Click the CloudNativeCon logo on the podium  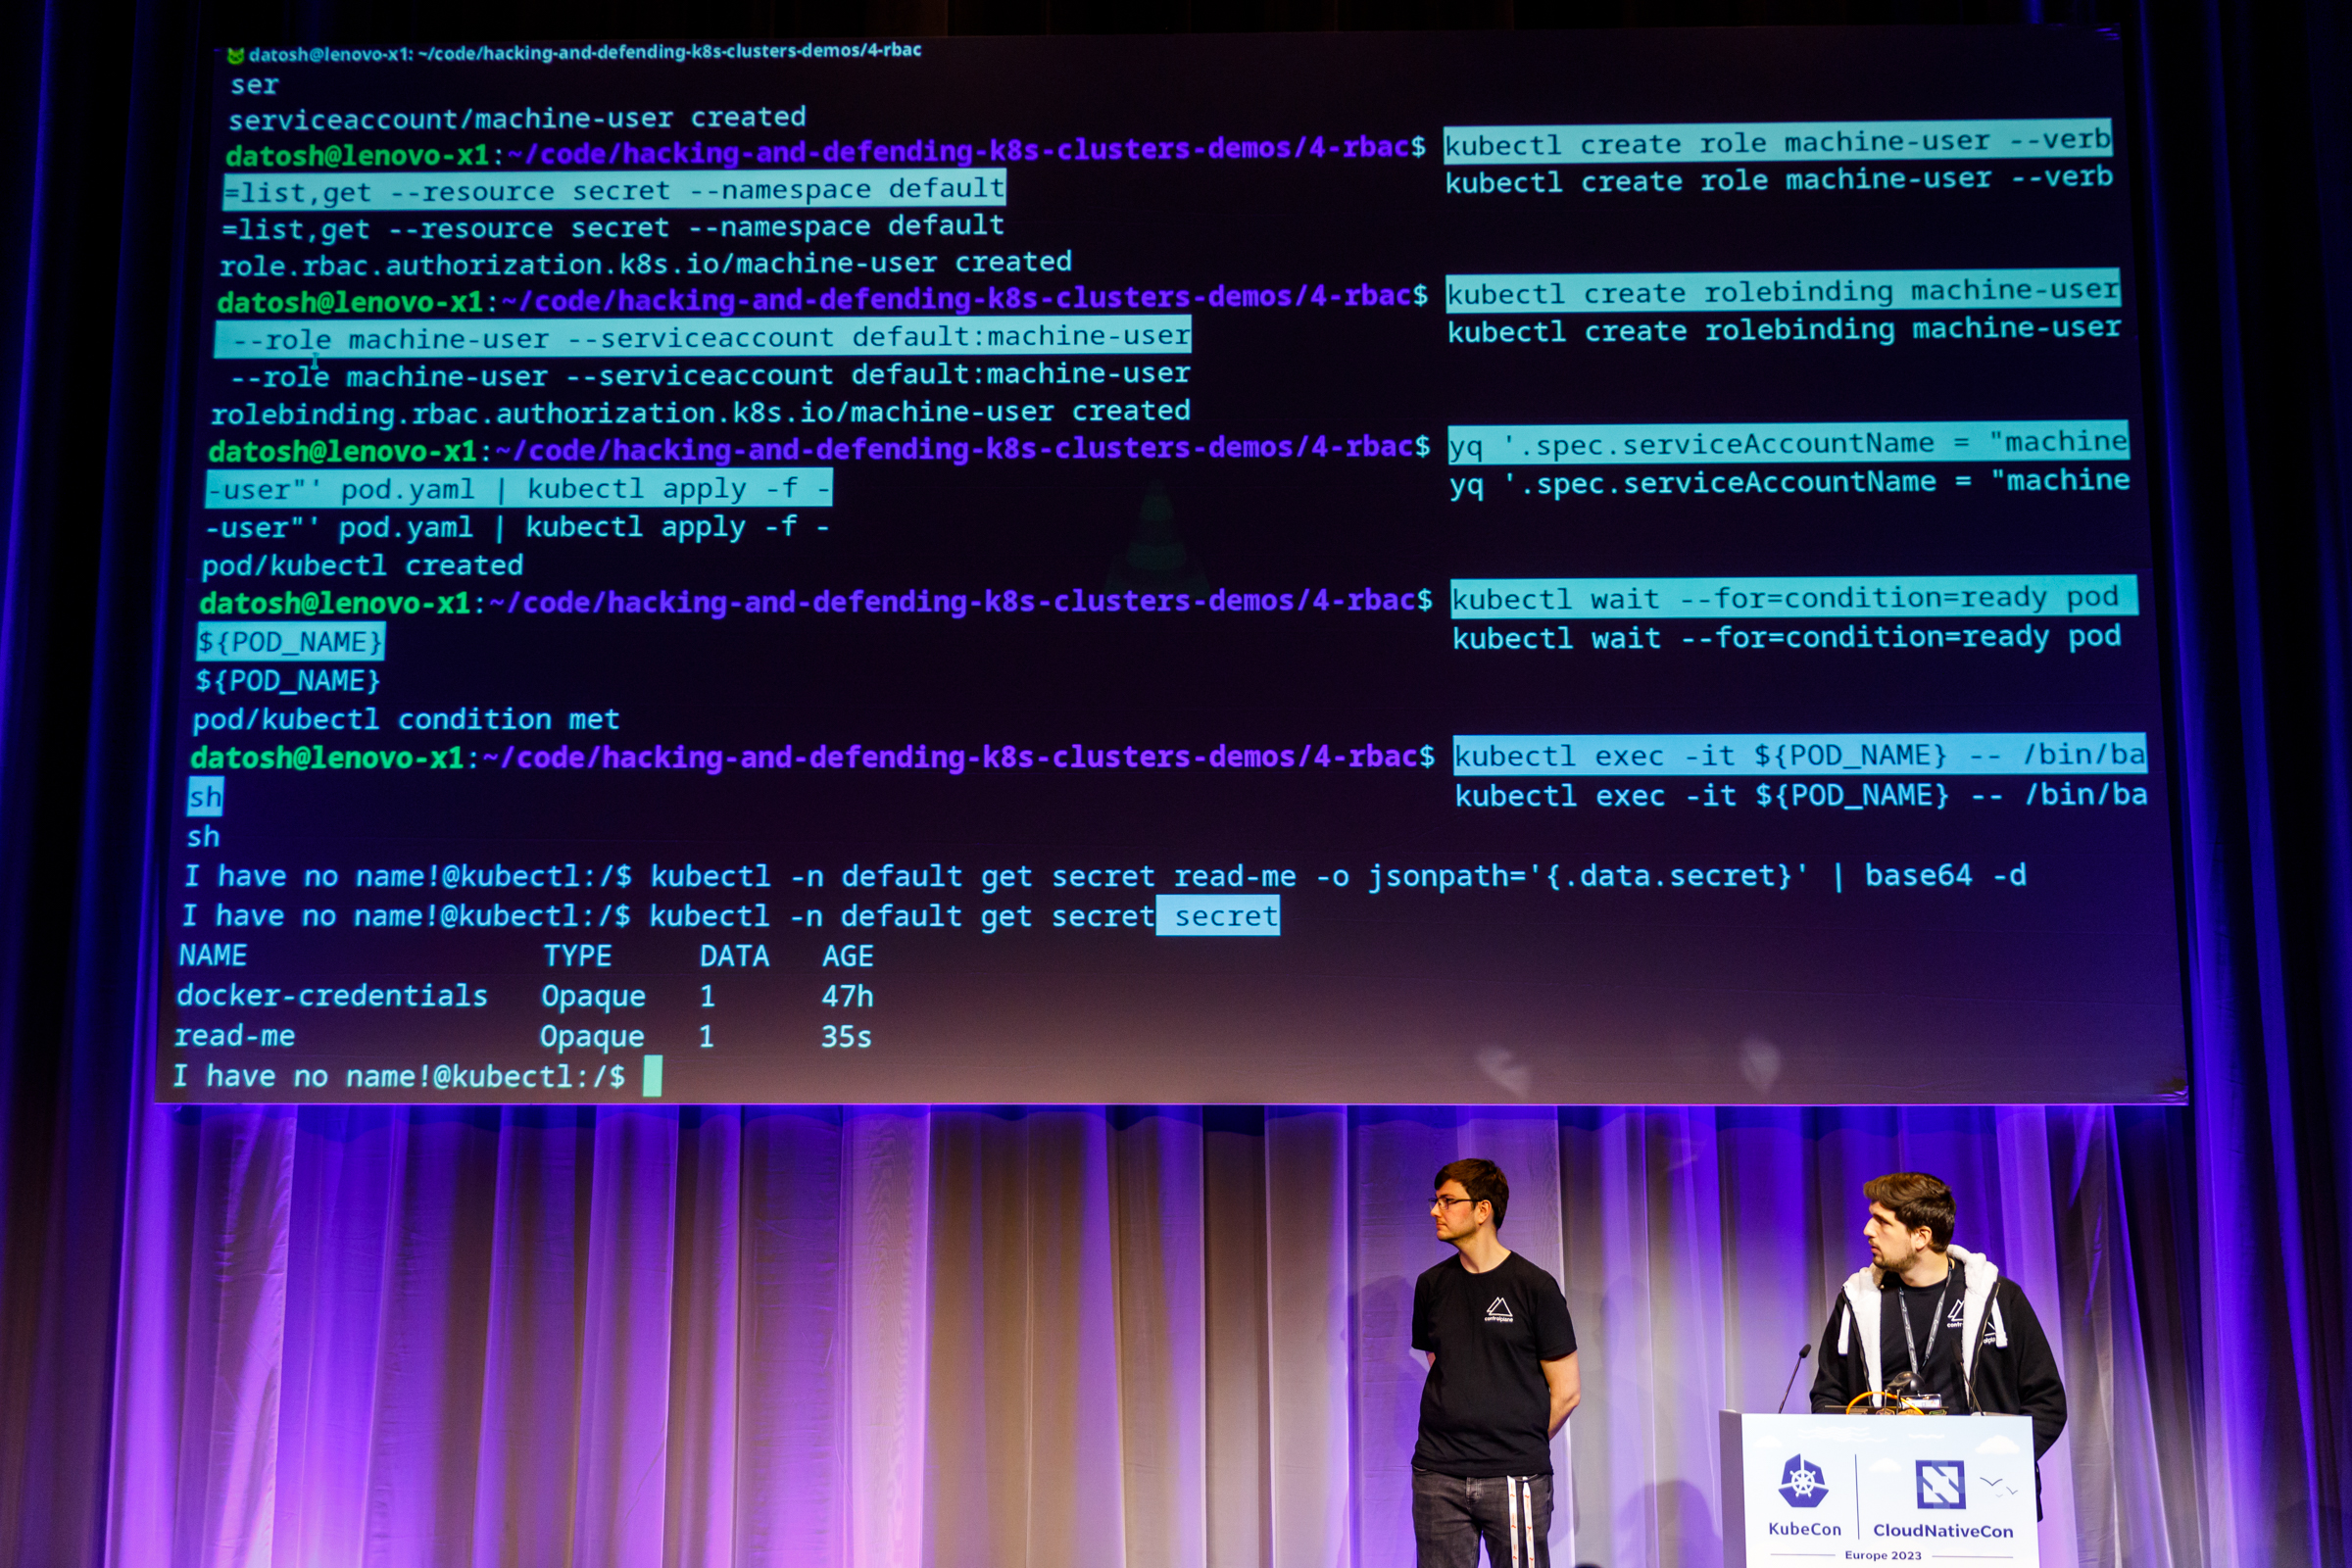click(x=1943, y=1498)
